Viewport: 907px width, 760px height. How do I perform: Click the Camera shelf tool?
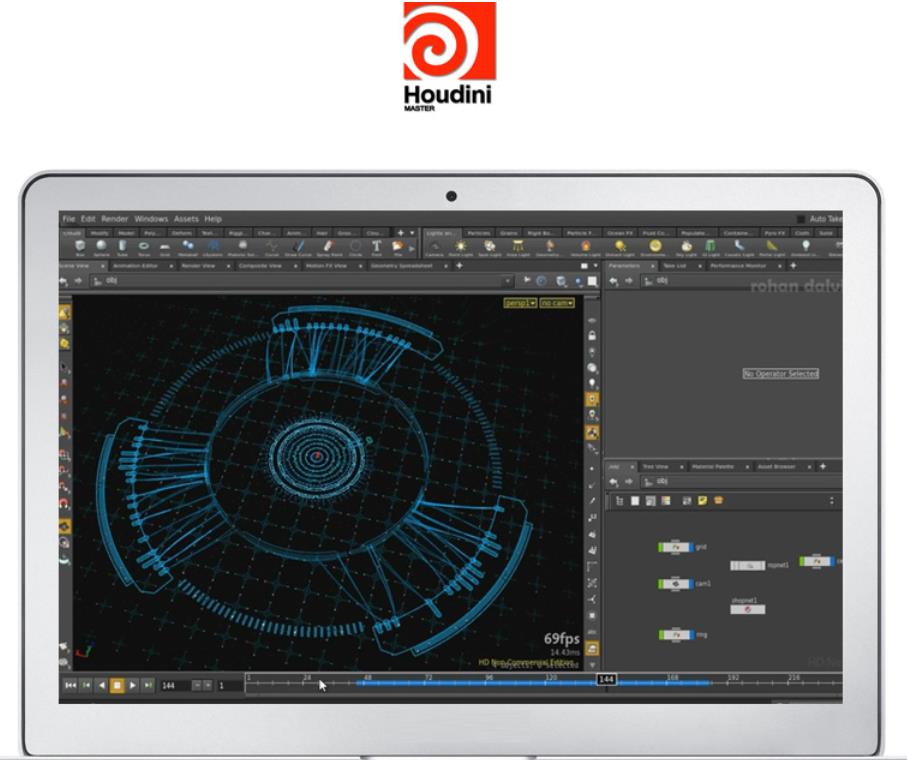click(x=434, y=246)
